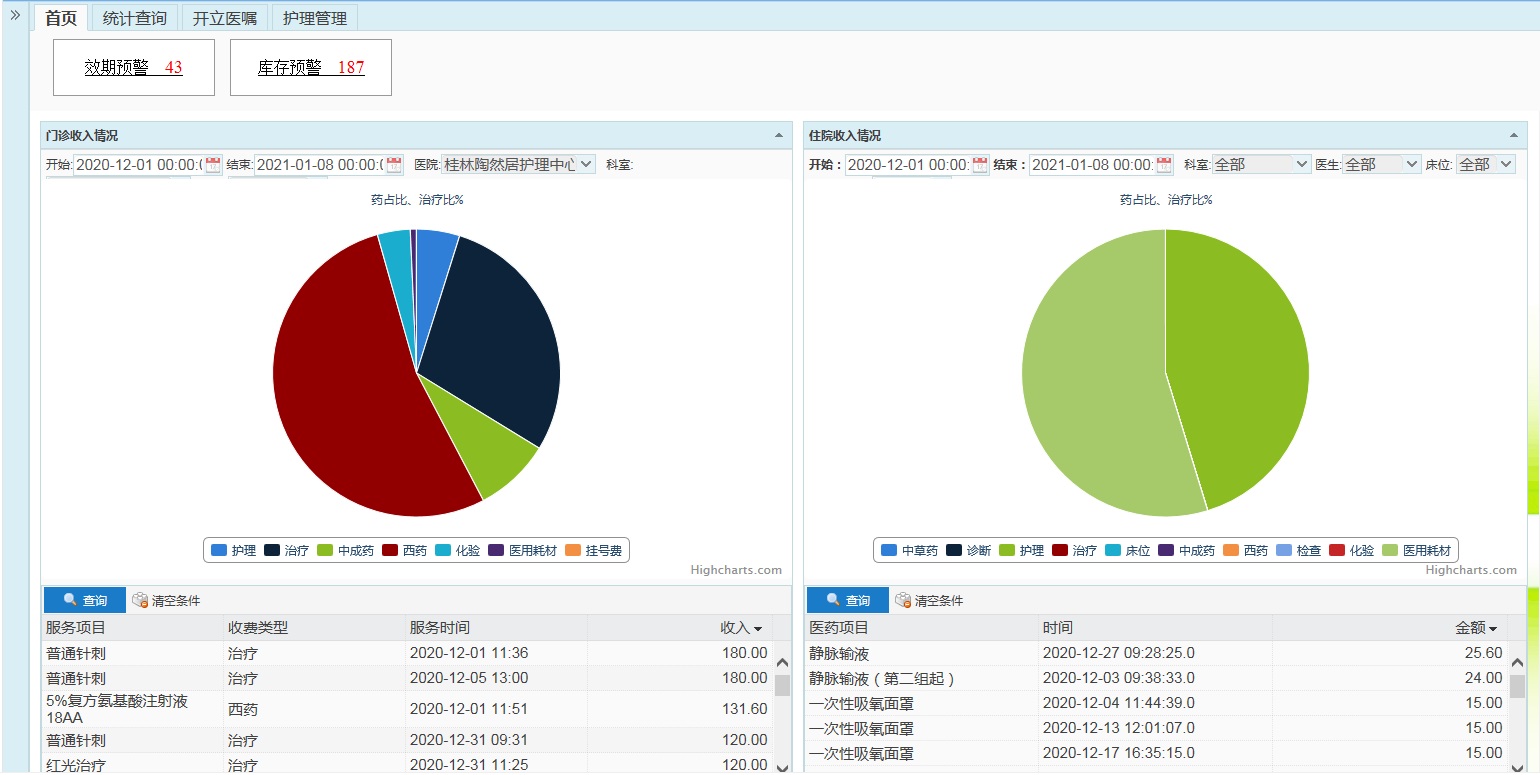Toggle 医用耗材 legend in inpatient chart

tap(1417, 551)
